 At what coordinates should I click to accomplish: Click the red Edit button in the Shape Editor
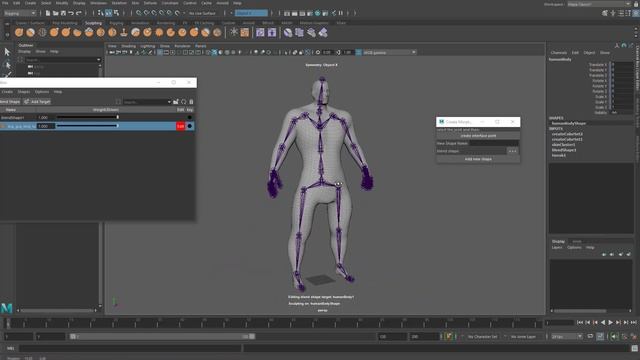tap(180, 126)
